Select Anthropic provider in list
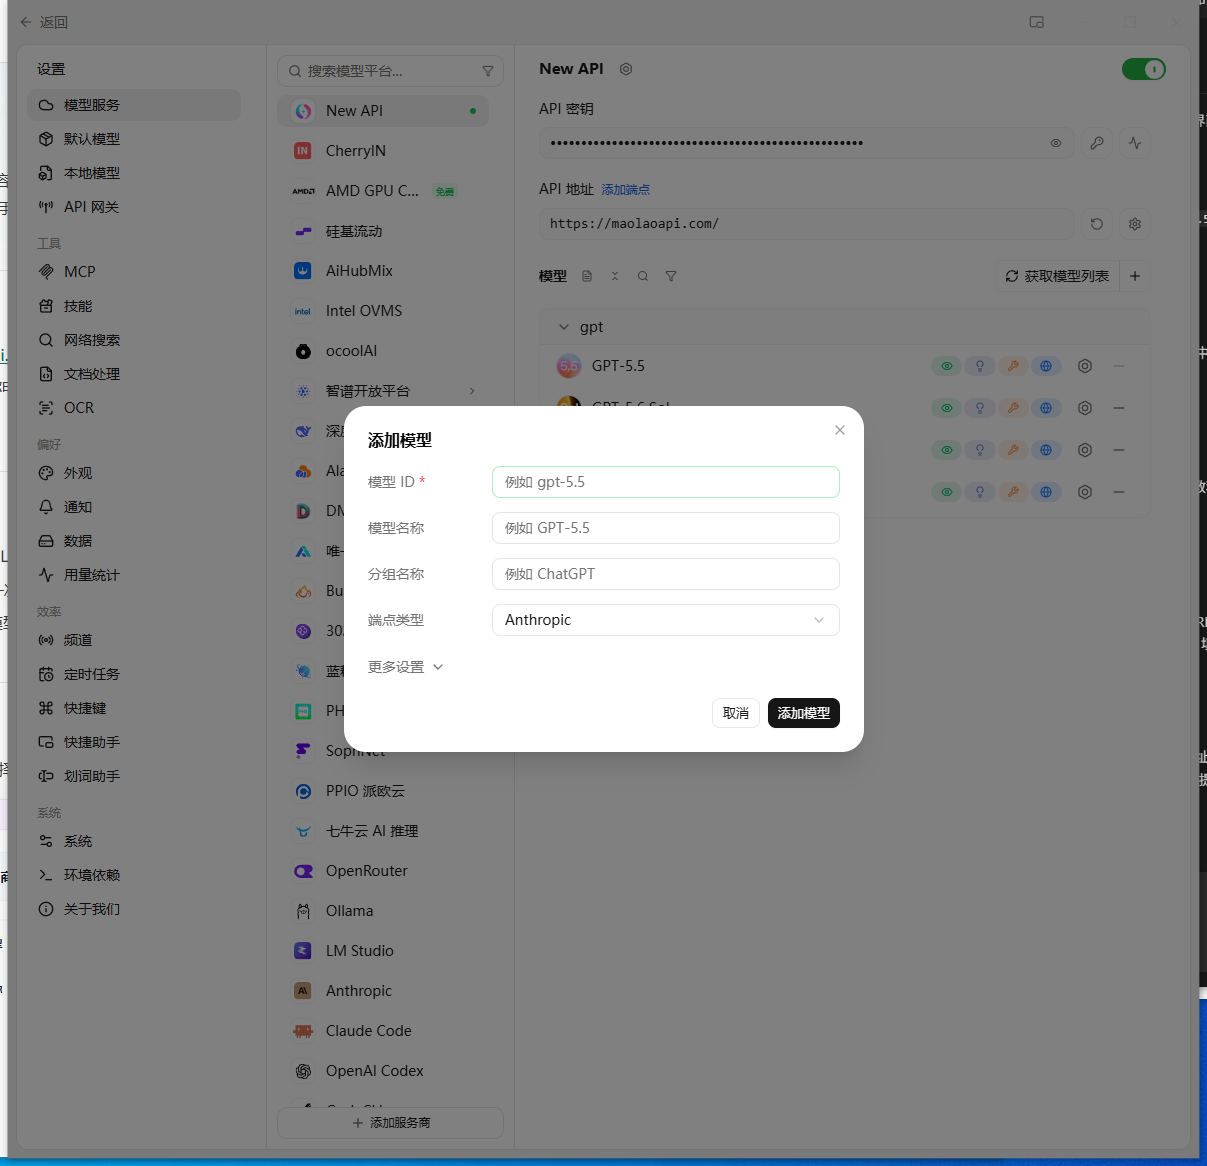The width and height of the screenshot is (1207, 1166). (x=383, y=991)
